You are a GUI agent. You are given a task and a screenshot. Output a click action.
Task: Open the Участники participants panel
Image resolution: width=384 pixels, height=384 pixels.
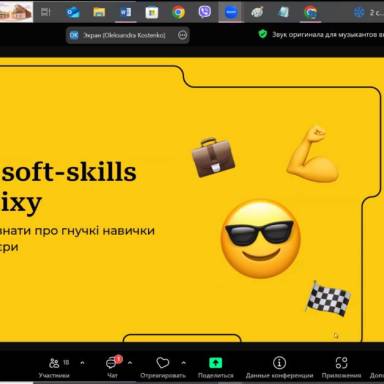coord(54,368)
